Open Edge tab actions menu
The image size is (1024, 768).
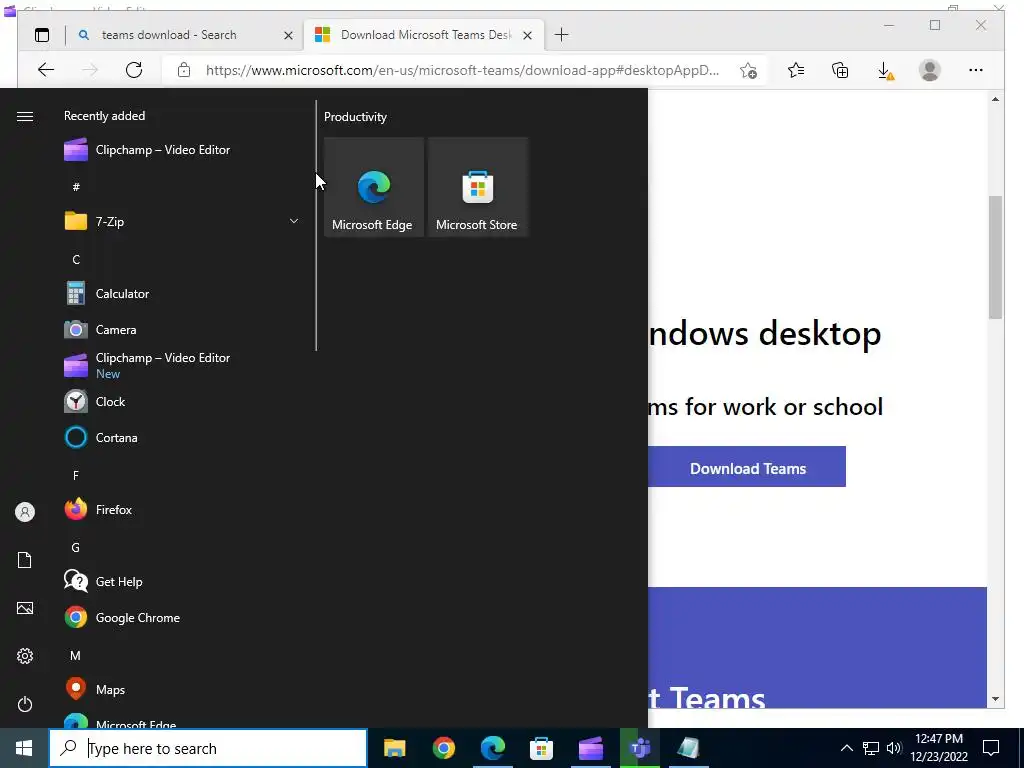tap(42, 35)
